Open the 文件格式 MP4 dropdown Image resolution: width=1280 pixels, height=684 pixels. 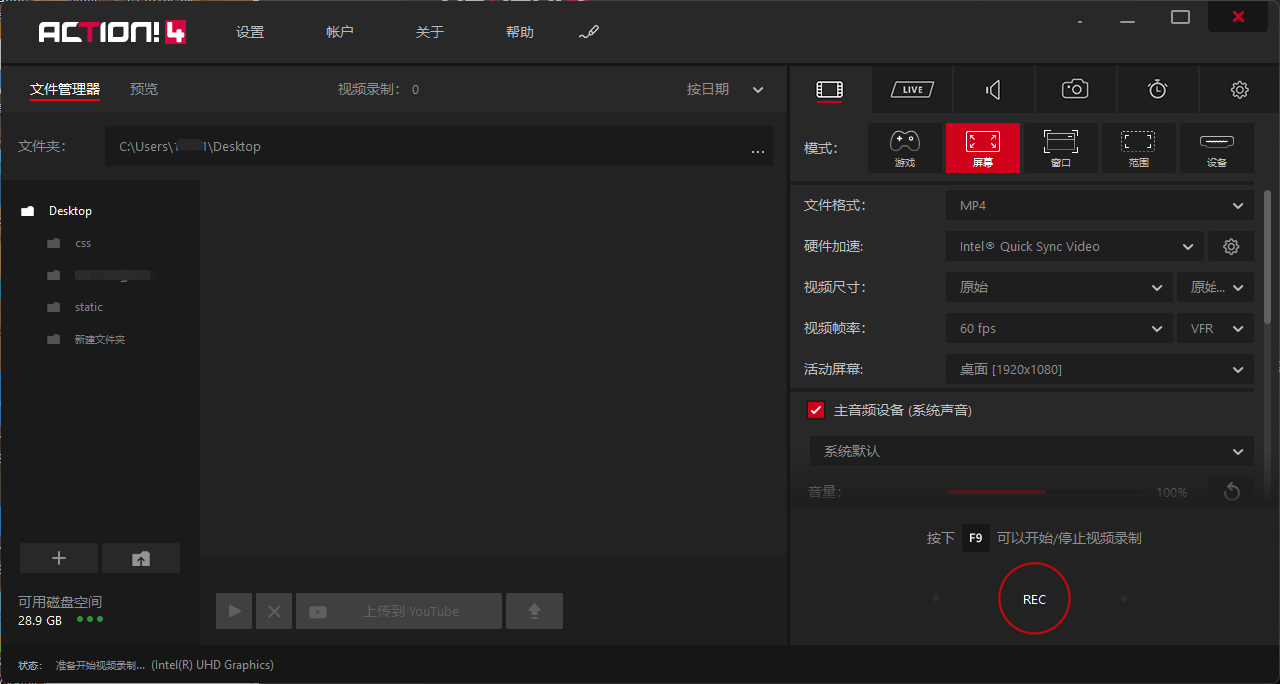click(1098, 205)
